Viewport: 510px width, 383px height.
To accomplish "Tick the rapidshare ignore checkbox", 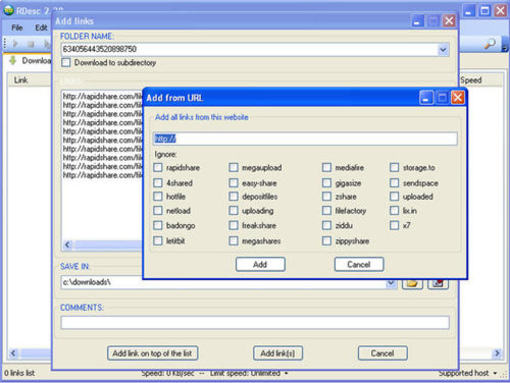I will (x=158, y=167).
